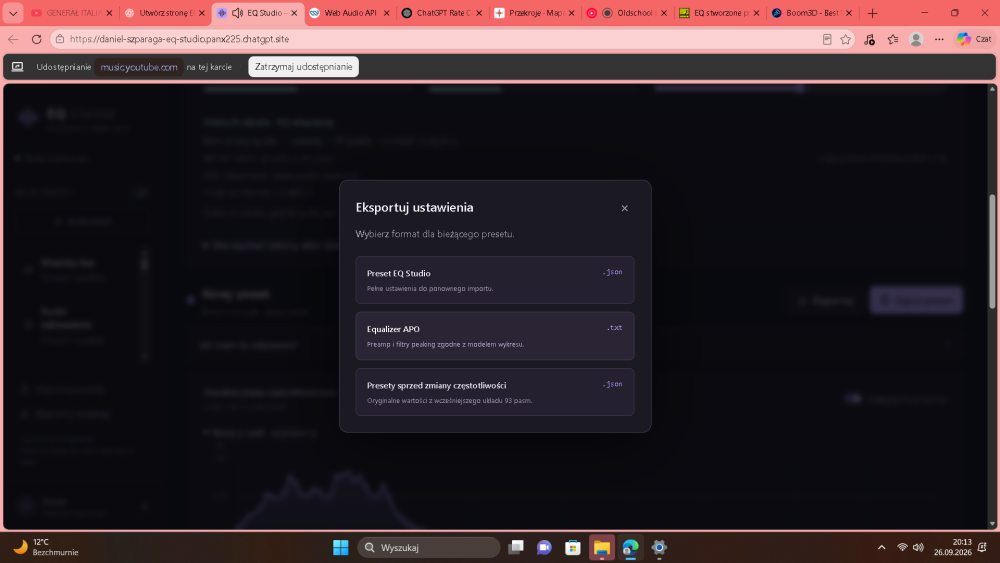This screenshot has width=1000, height=563.
Task: Open clock and date 20:13
Action: coord(953,547)
